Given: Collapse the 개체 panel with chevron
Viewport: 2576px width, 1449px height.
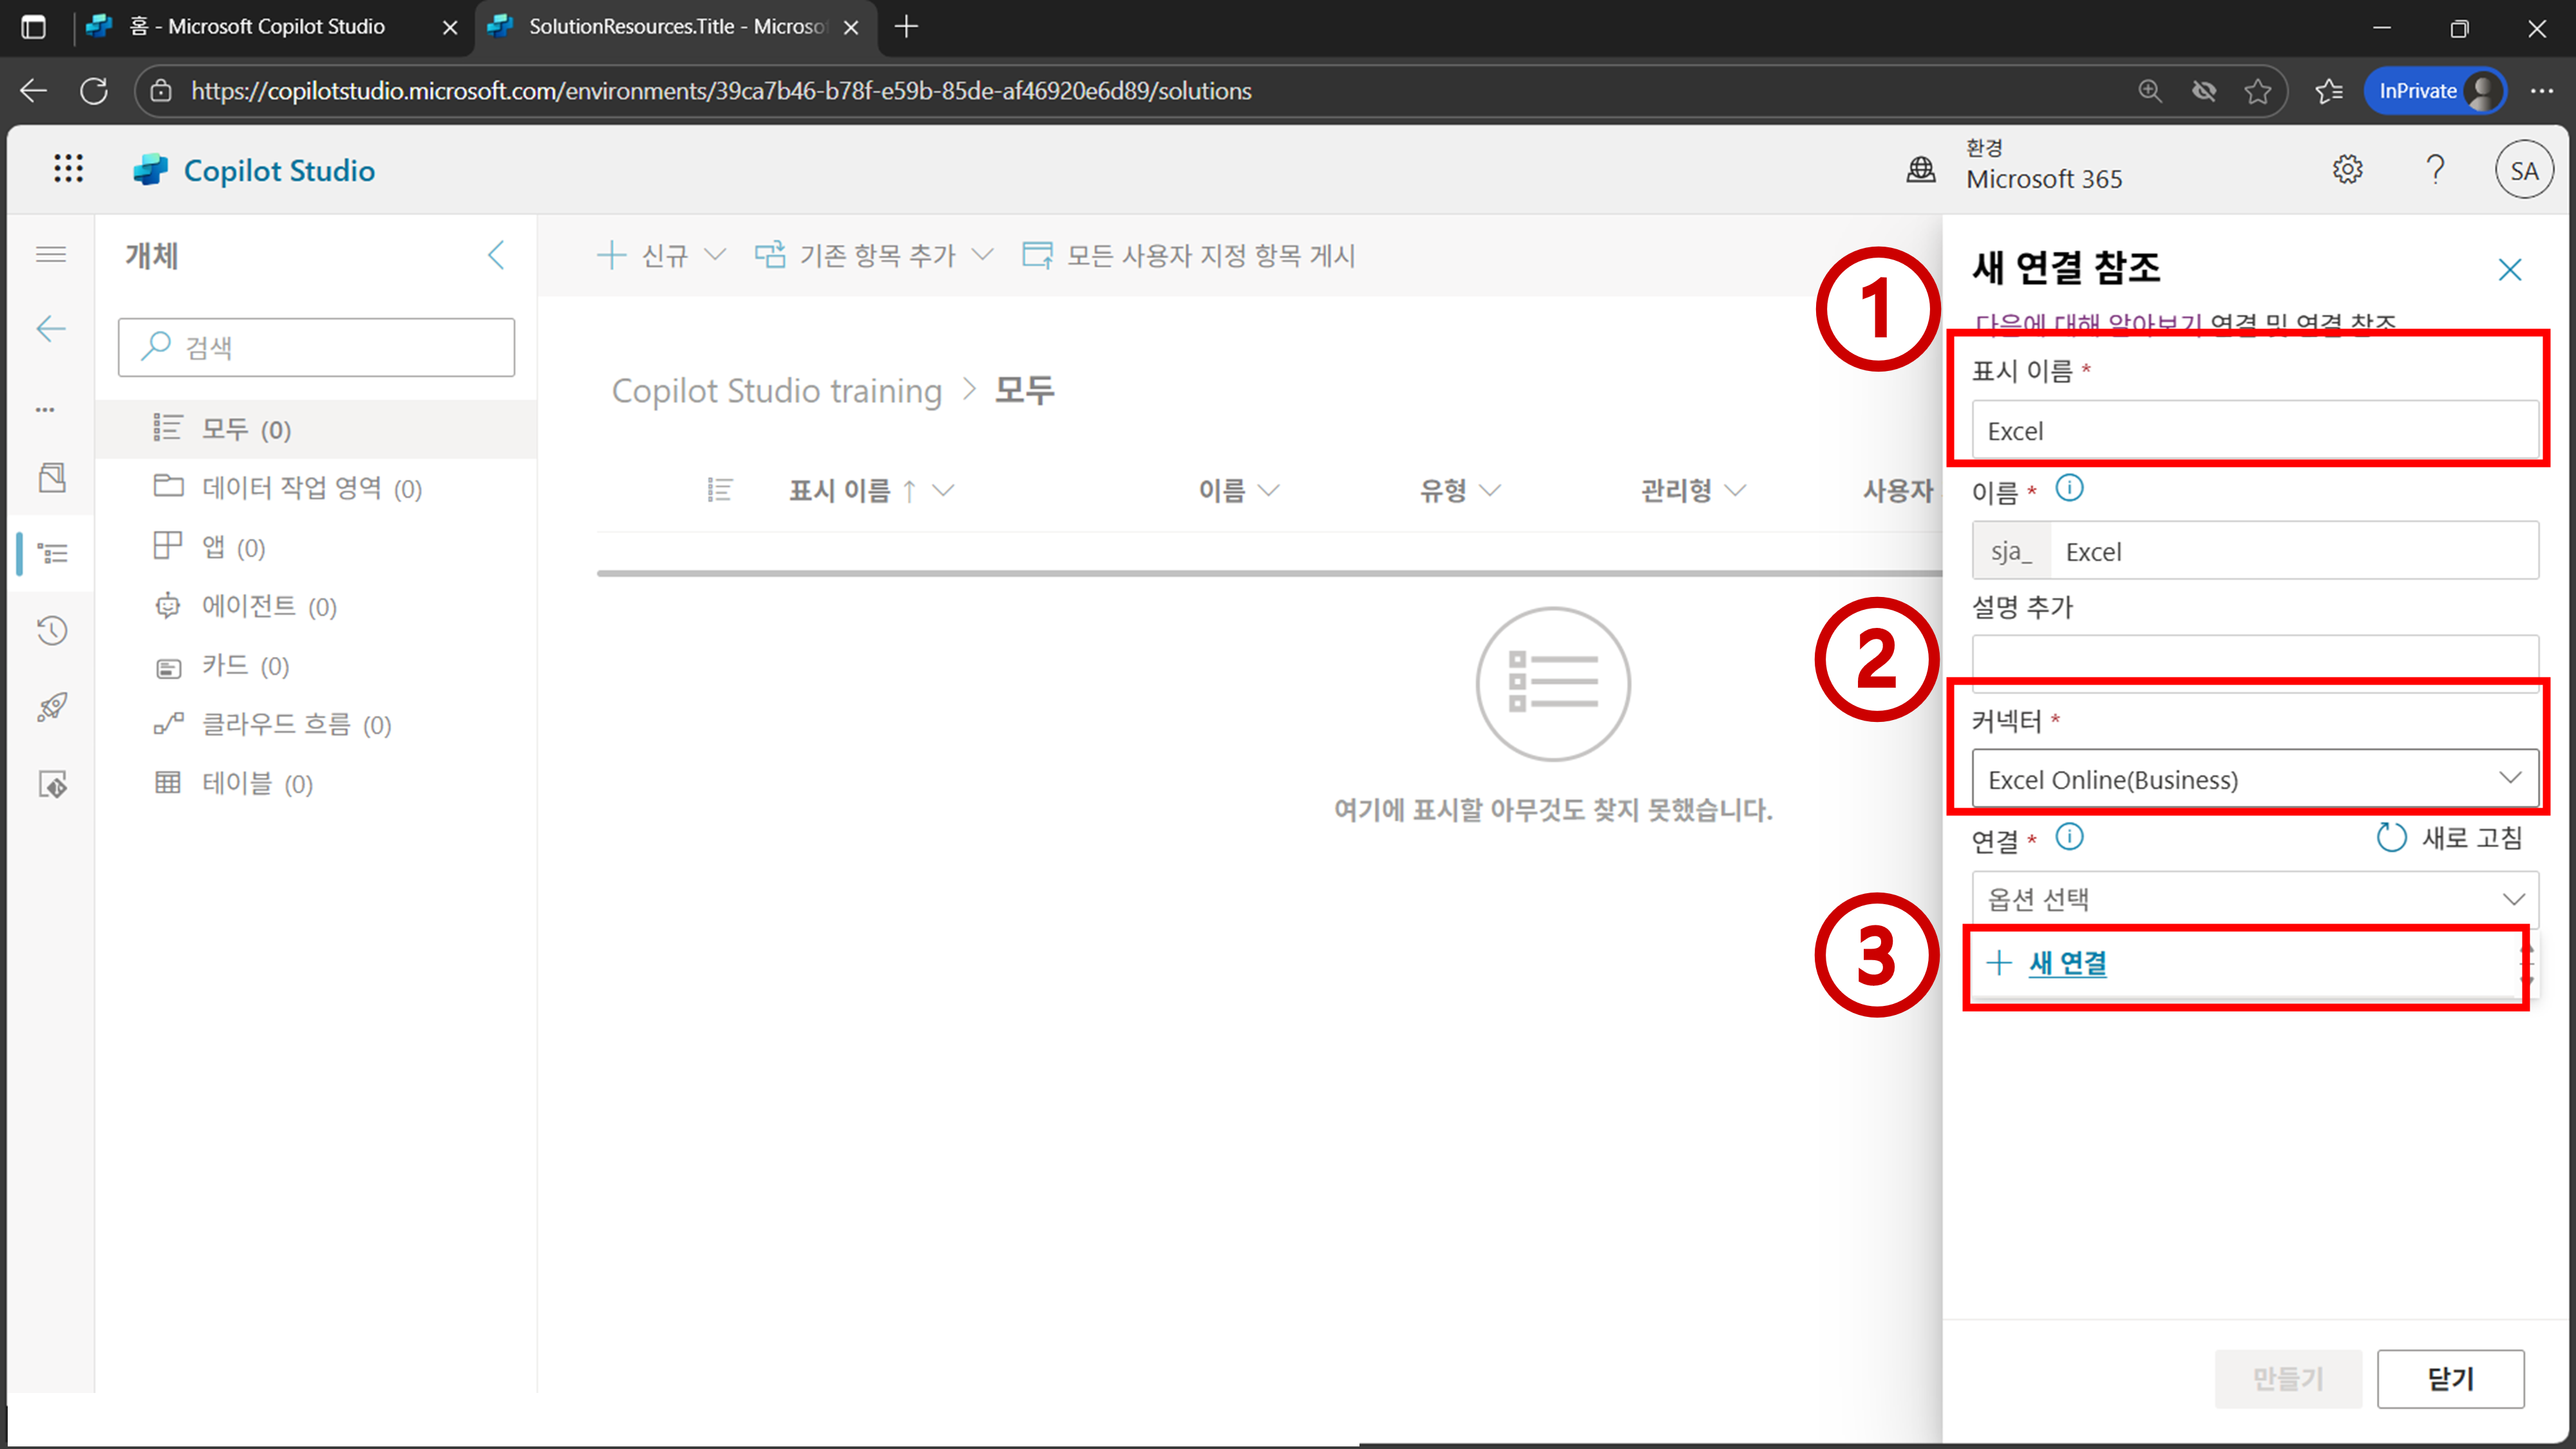Looking at the screenshot, I should coord(496,255).
